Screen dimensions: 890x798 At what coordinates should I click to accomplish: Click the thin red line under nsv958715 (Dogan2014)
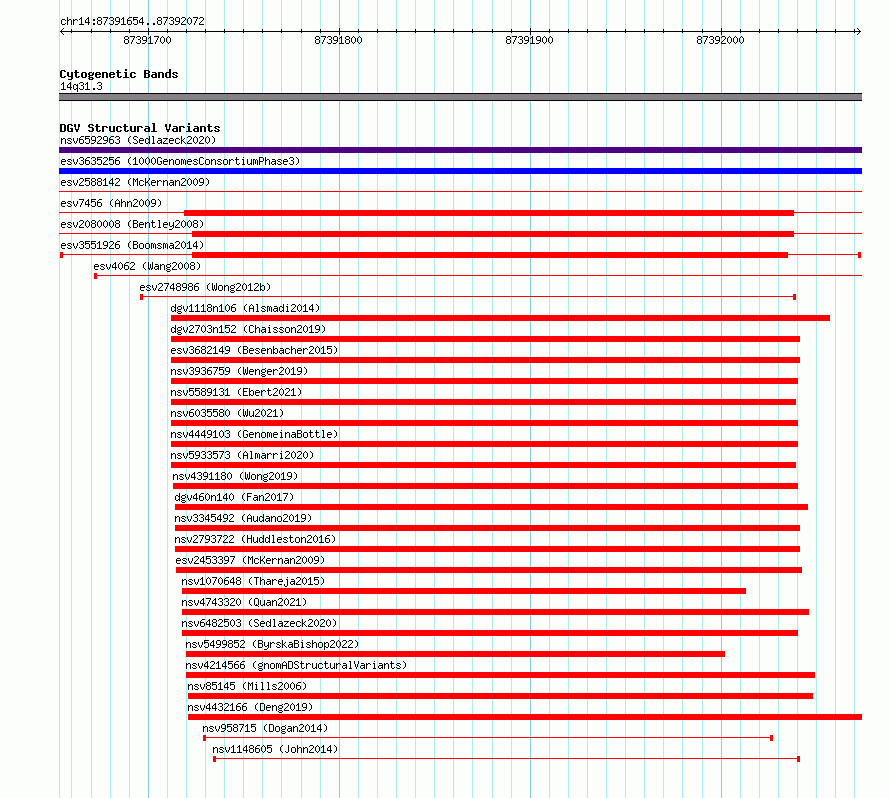pyautogui.click(x=488, y=738)
